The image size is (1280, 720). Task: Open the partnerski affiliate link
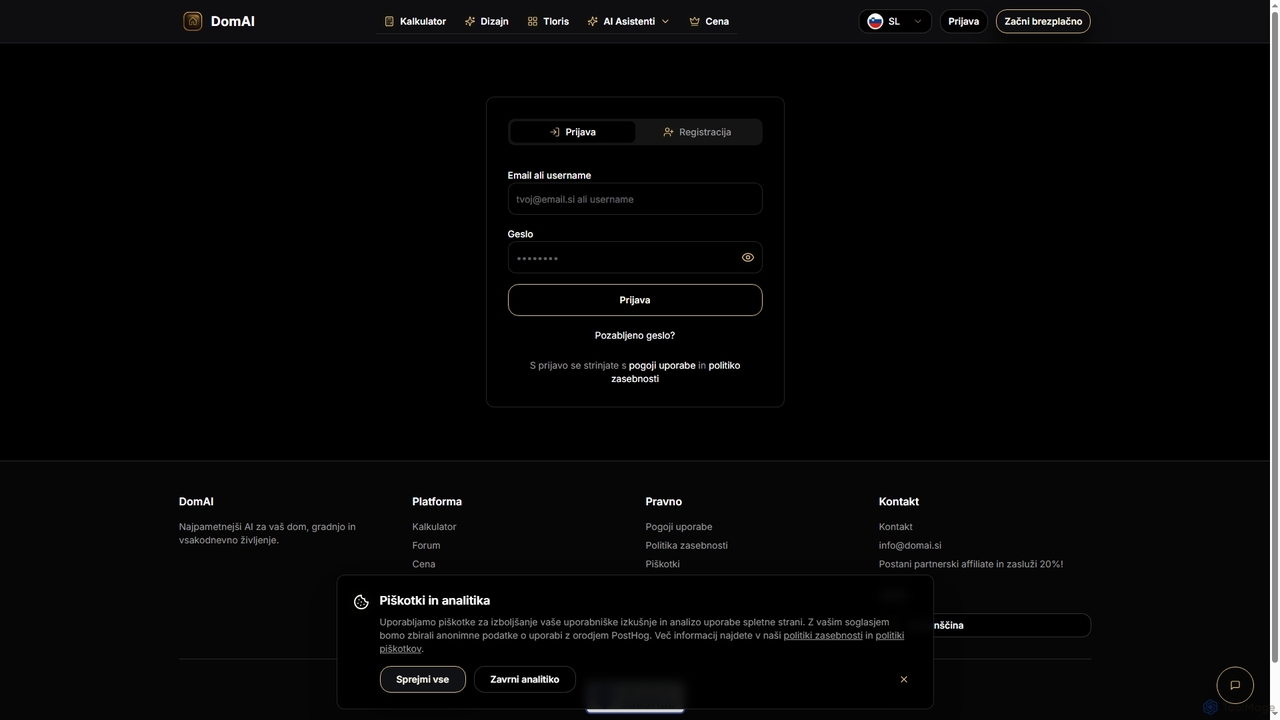971,564
